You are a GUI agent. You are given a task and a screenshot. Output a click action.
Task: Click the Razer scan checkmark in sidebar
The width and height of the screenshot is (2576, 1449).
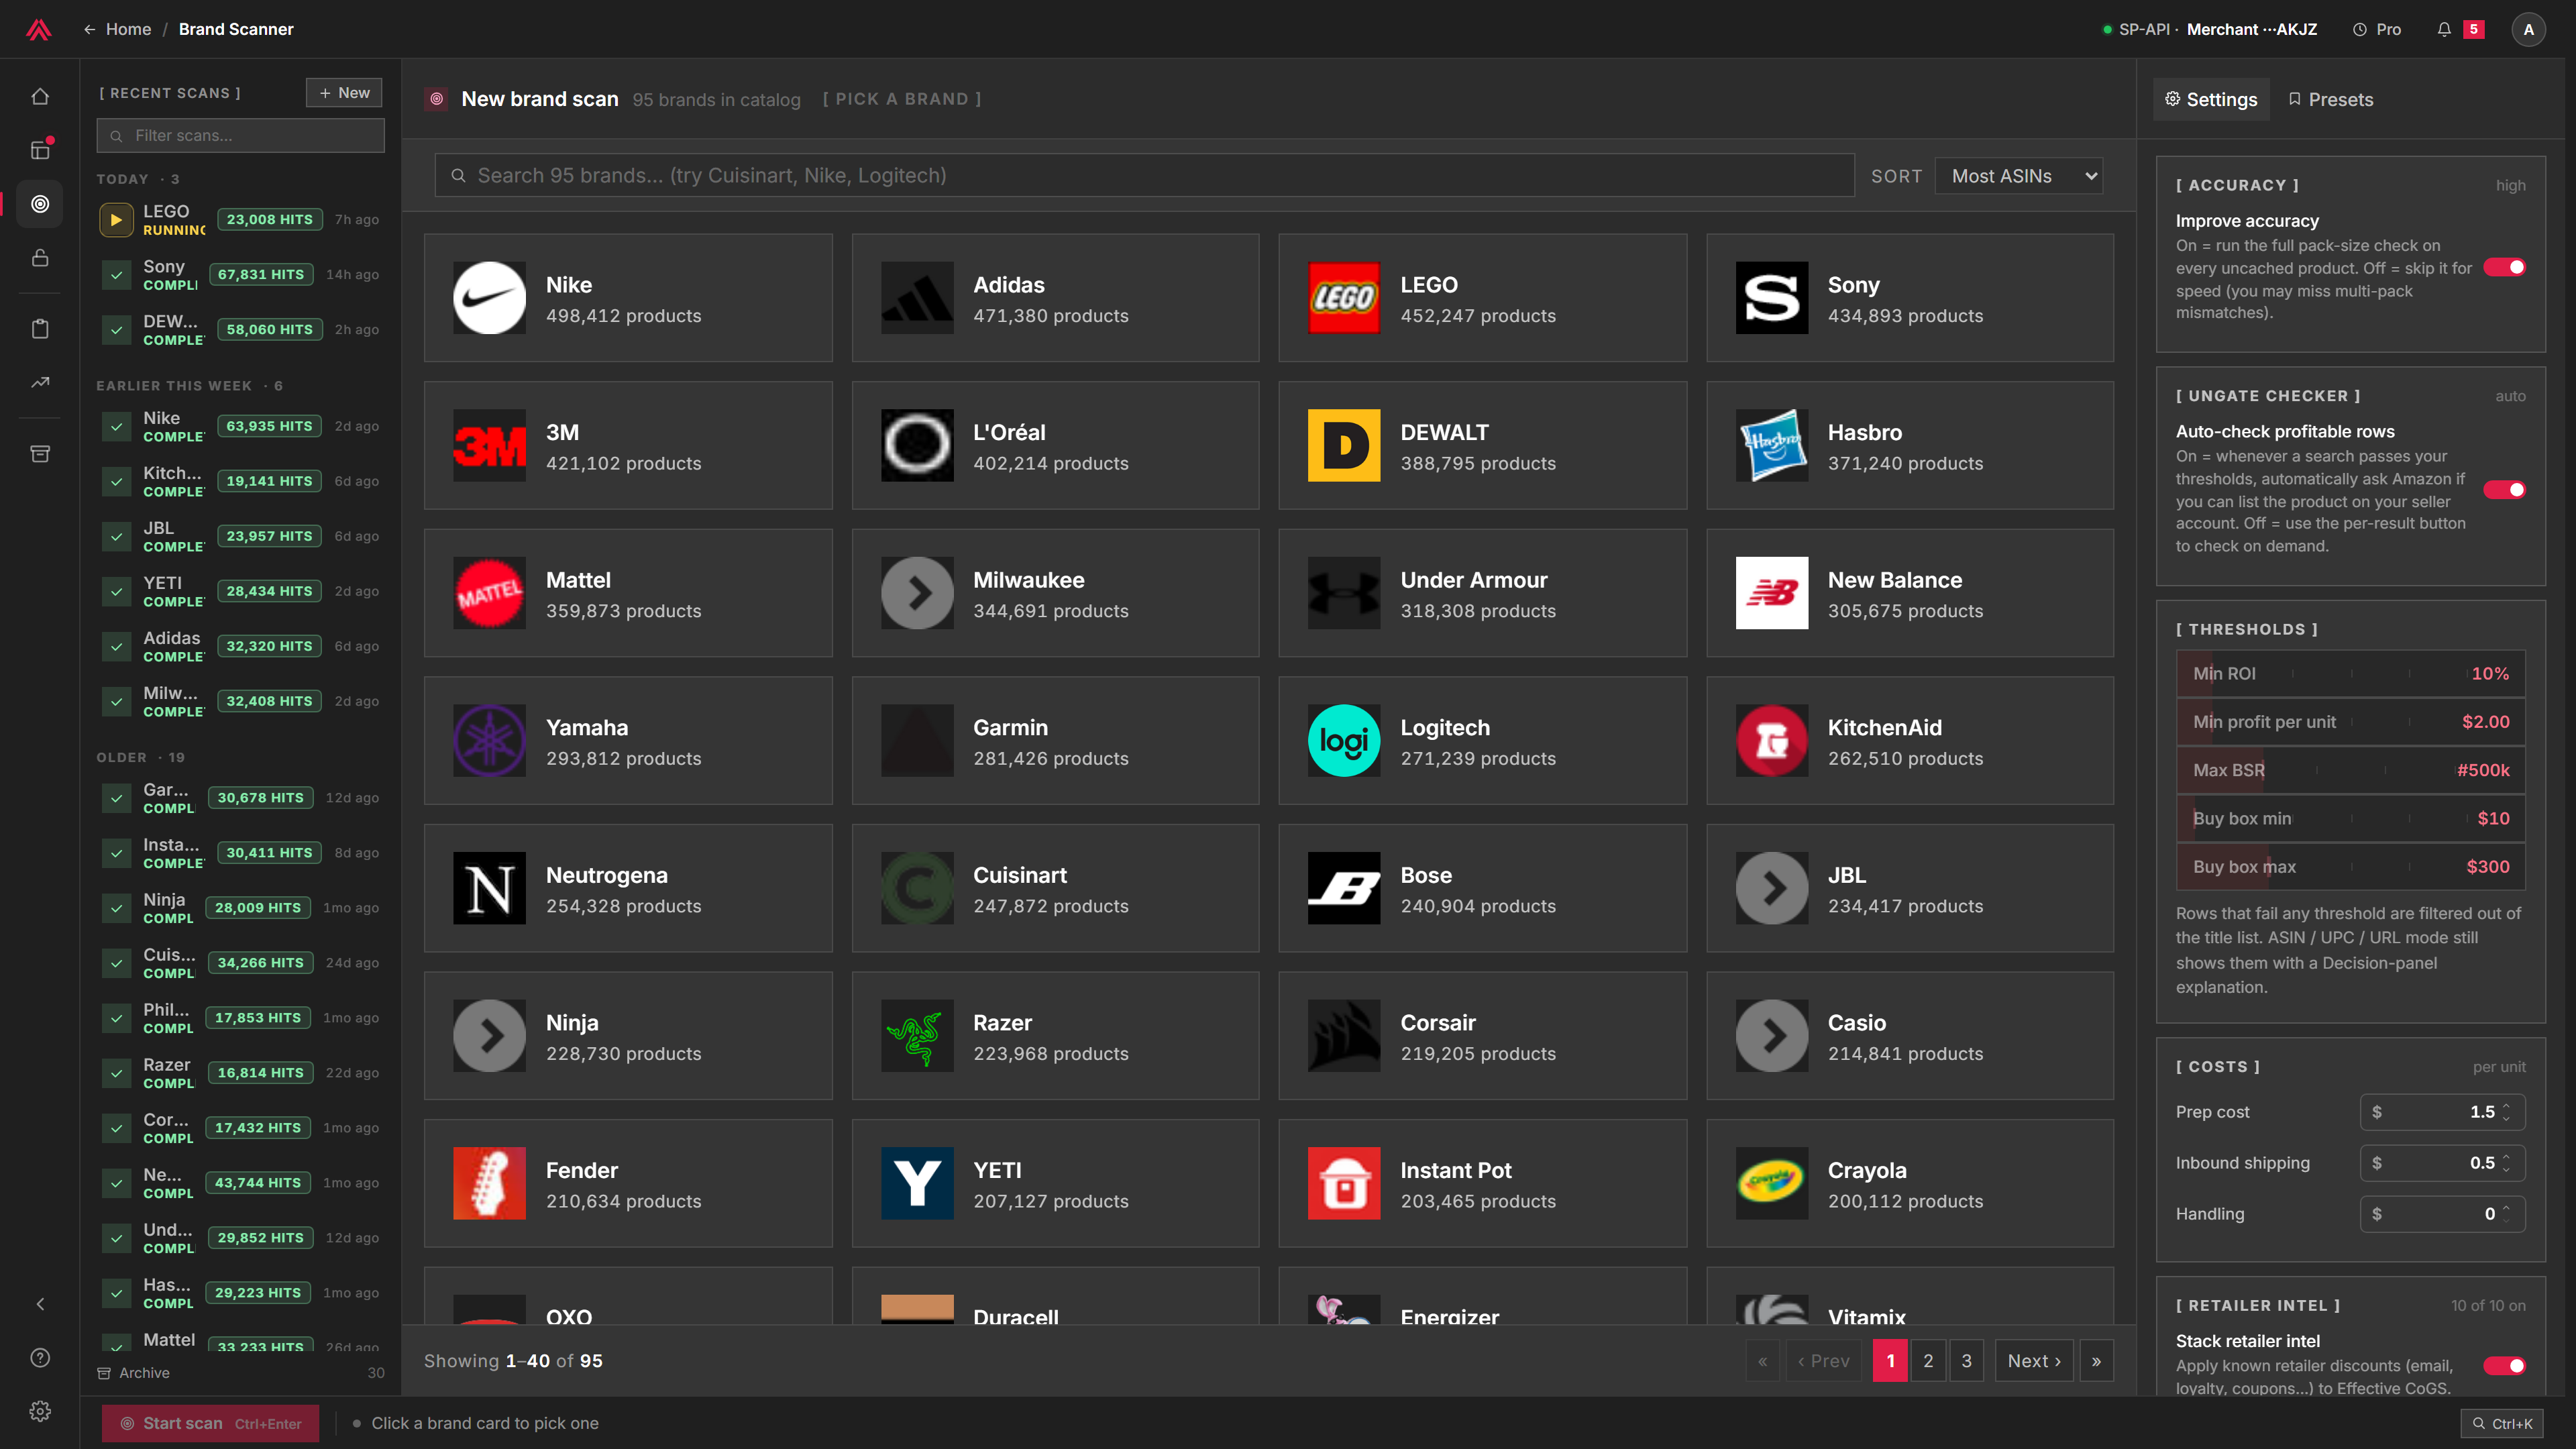tap(116, 1073)
